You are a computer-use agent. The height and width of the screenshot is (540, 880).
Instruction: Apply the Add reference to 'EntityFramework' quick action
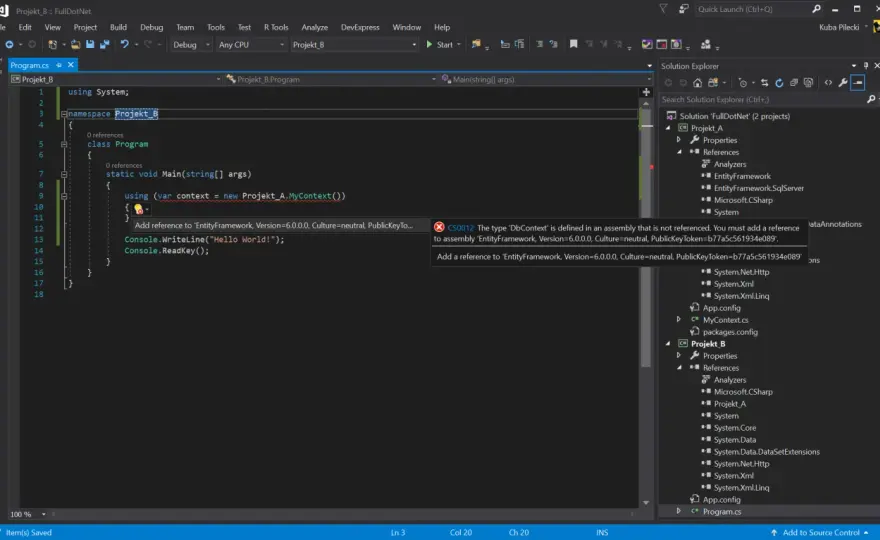click(x=274, y=226)
